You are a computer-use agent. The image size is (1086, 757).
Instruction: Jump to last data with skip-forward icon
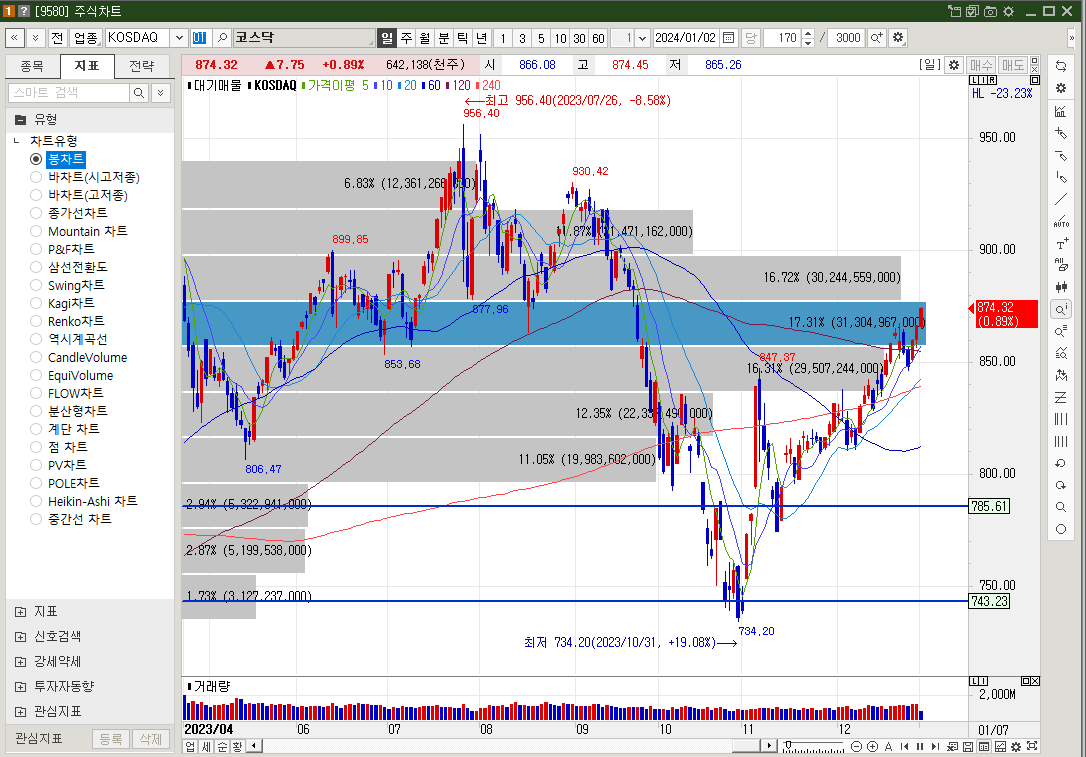(936, 747)
